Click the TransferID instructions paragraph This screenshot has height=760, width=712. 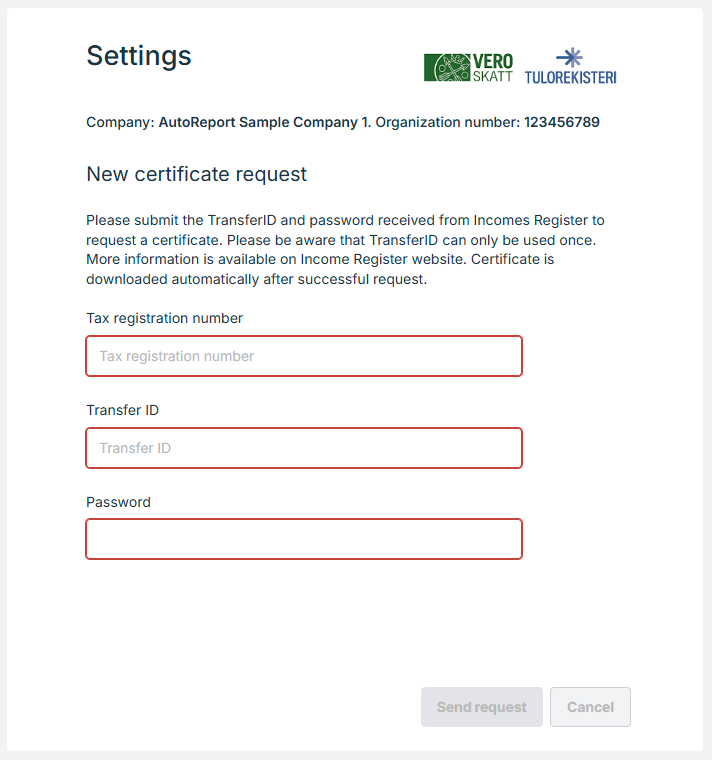pos(345,249)
